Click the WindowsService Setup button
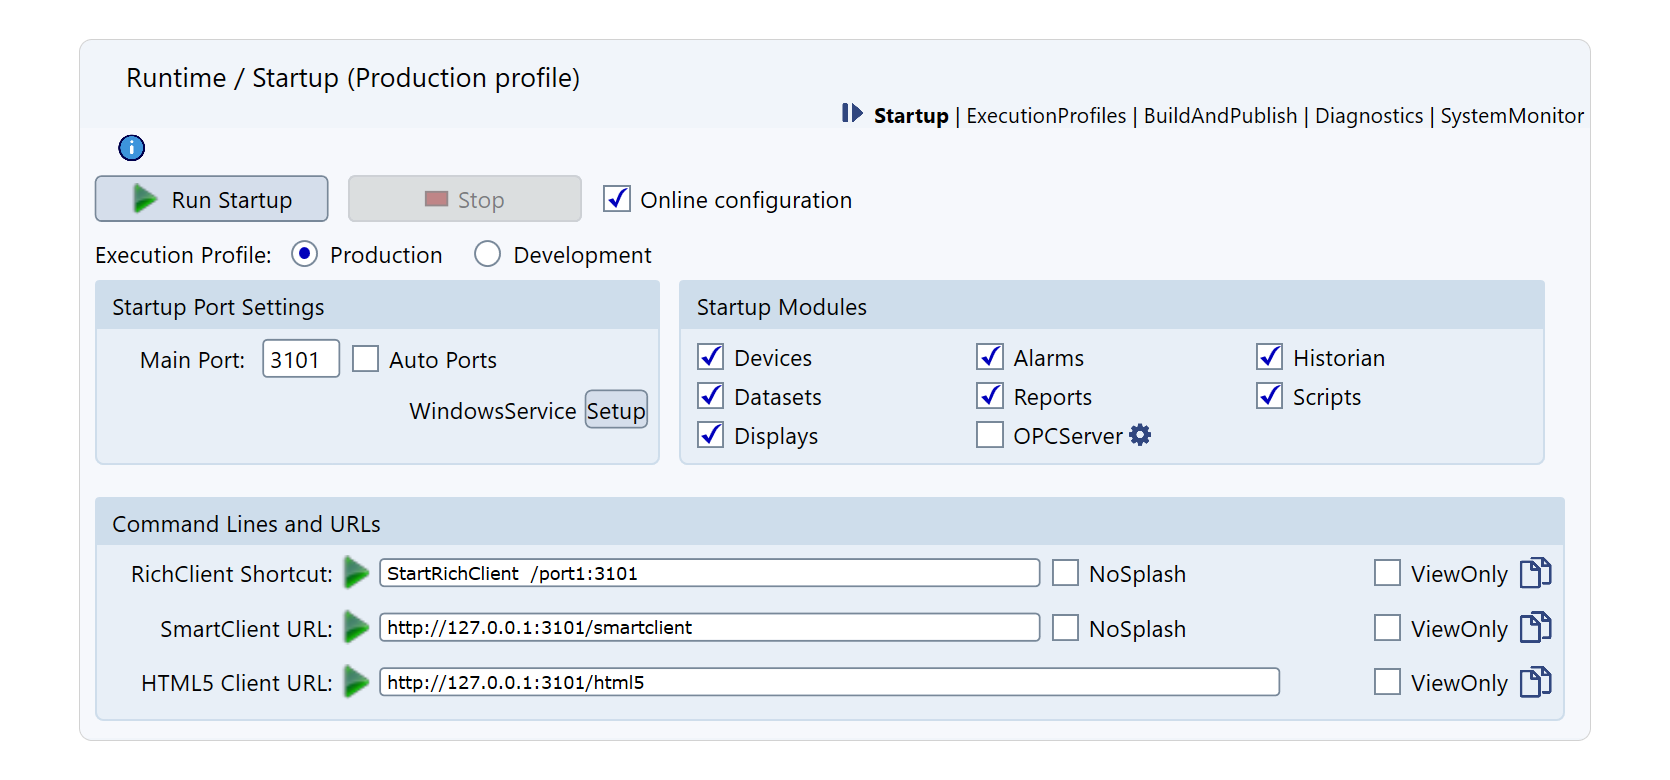1670x780 pixels. click(616, 410)
